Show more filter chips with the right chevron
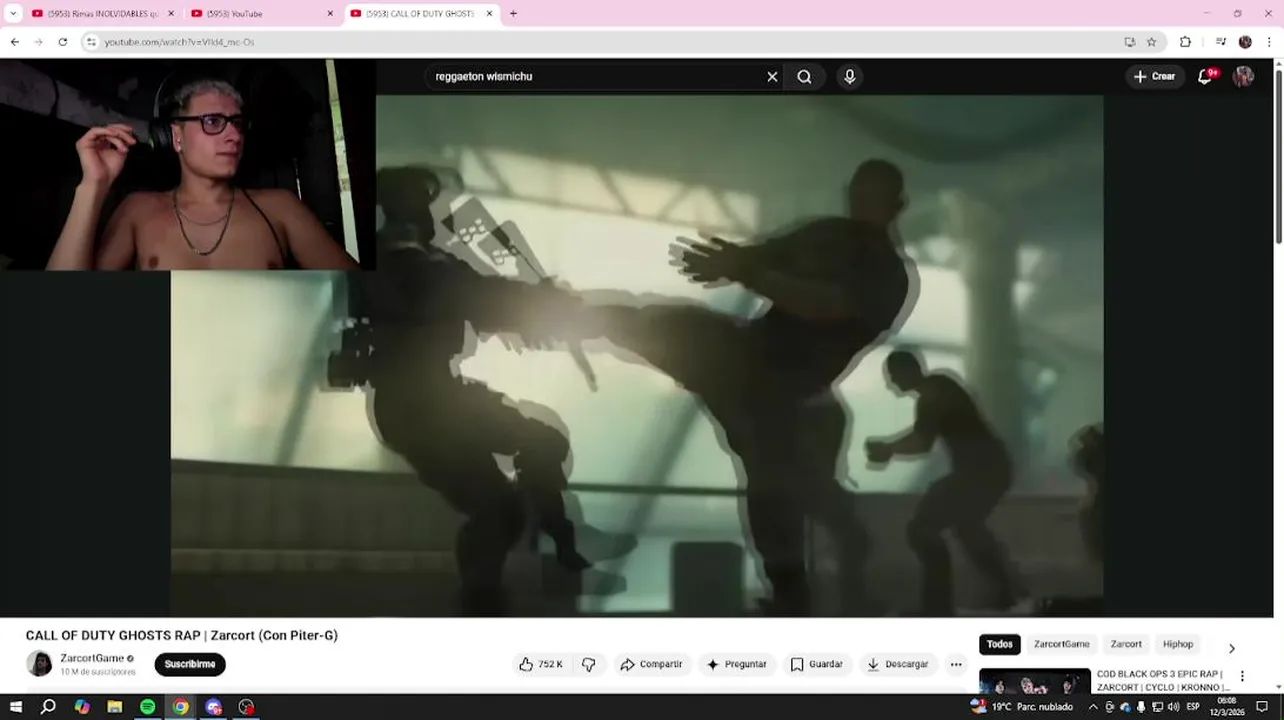 [1232, 648]
